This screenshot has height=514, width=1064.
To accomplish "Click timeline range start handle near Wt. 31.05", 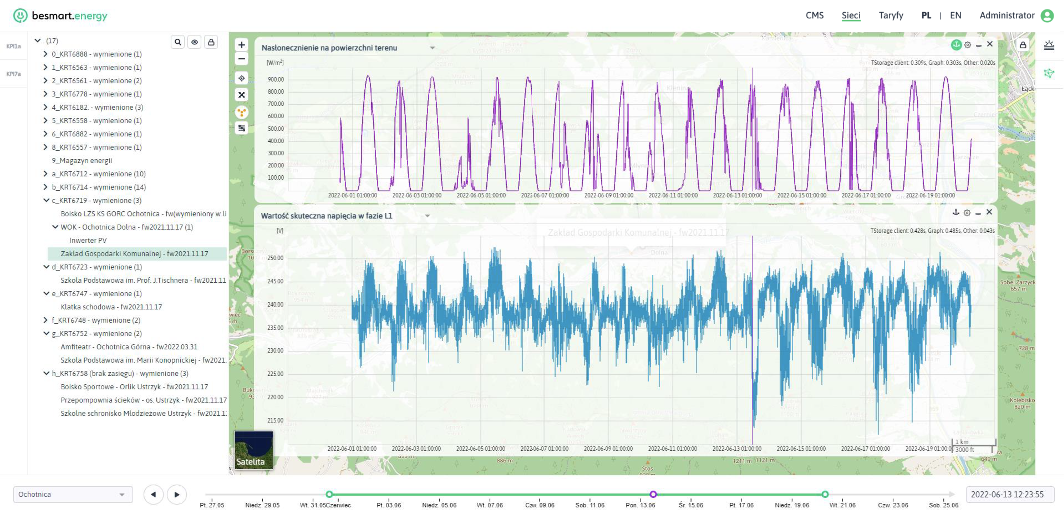I will 329,494.
